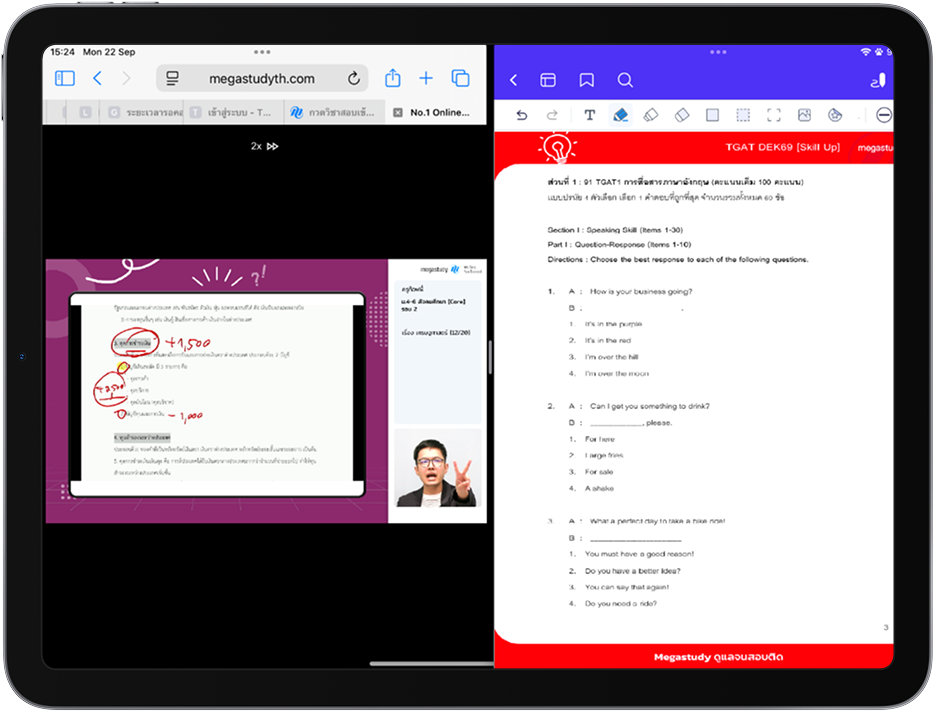Toggle the Safari sidebar
Viewport: 933px width, 711px height.
point(65,78)
